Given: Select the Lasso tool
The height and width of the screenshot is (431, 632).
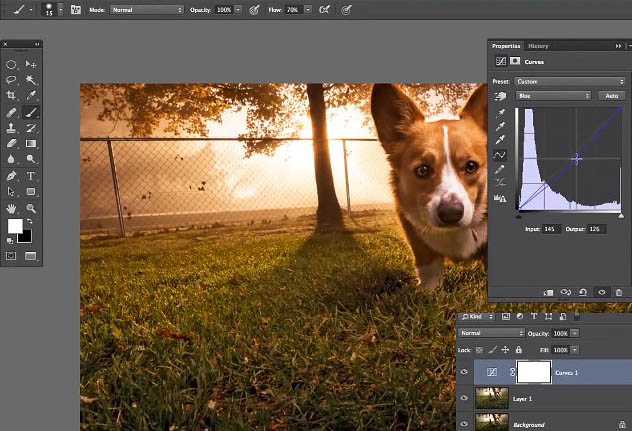Looking at the screenshot, I should click(x=11, y=80).
